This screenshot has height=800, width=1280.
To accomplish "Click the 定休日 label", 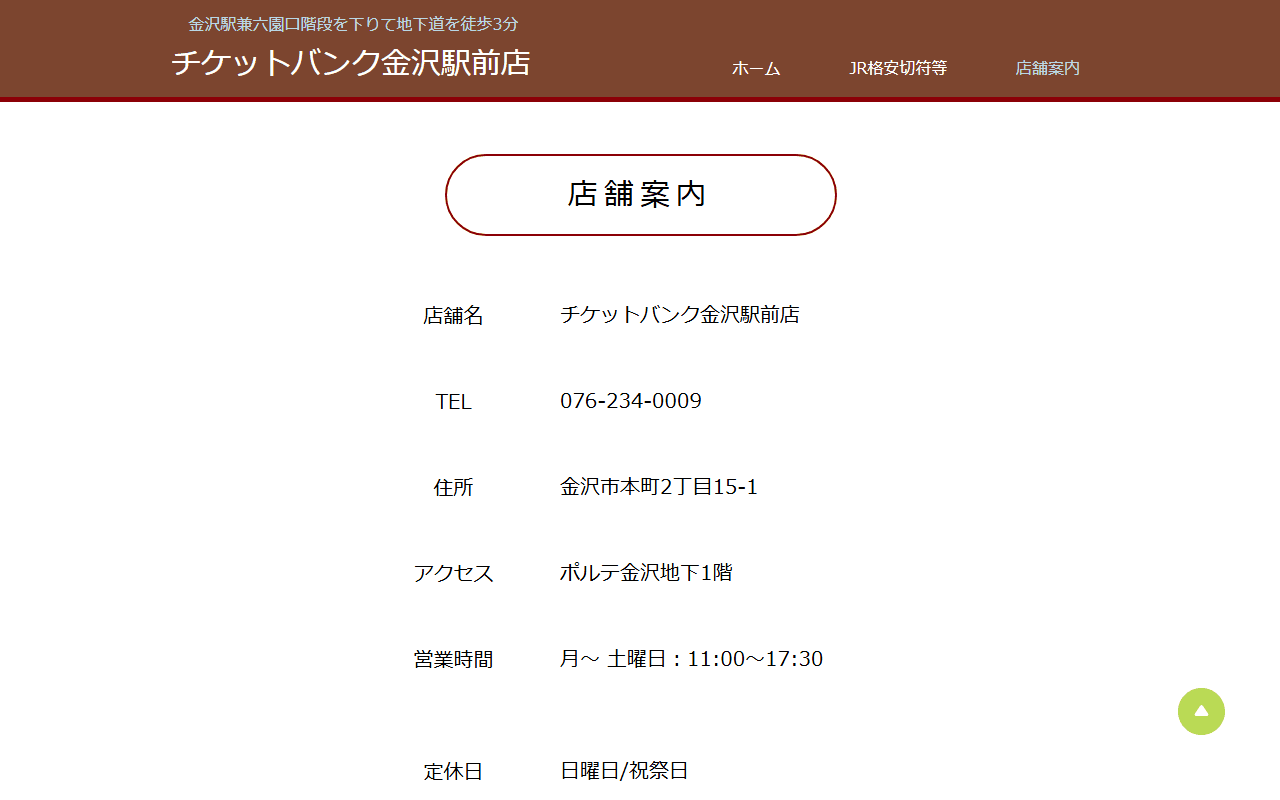I will click(453, 771).
